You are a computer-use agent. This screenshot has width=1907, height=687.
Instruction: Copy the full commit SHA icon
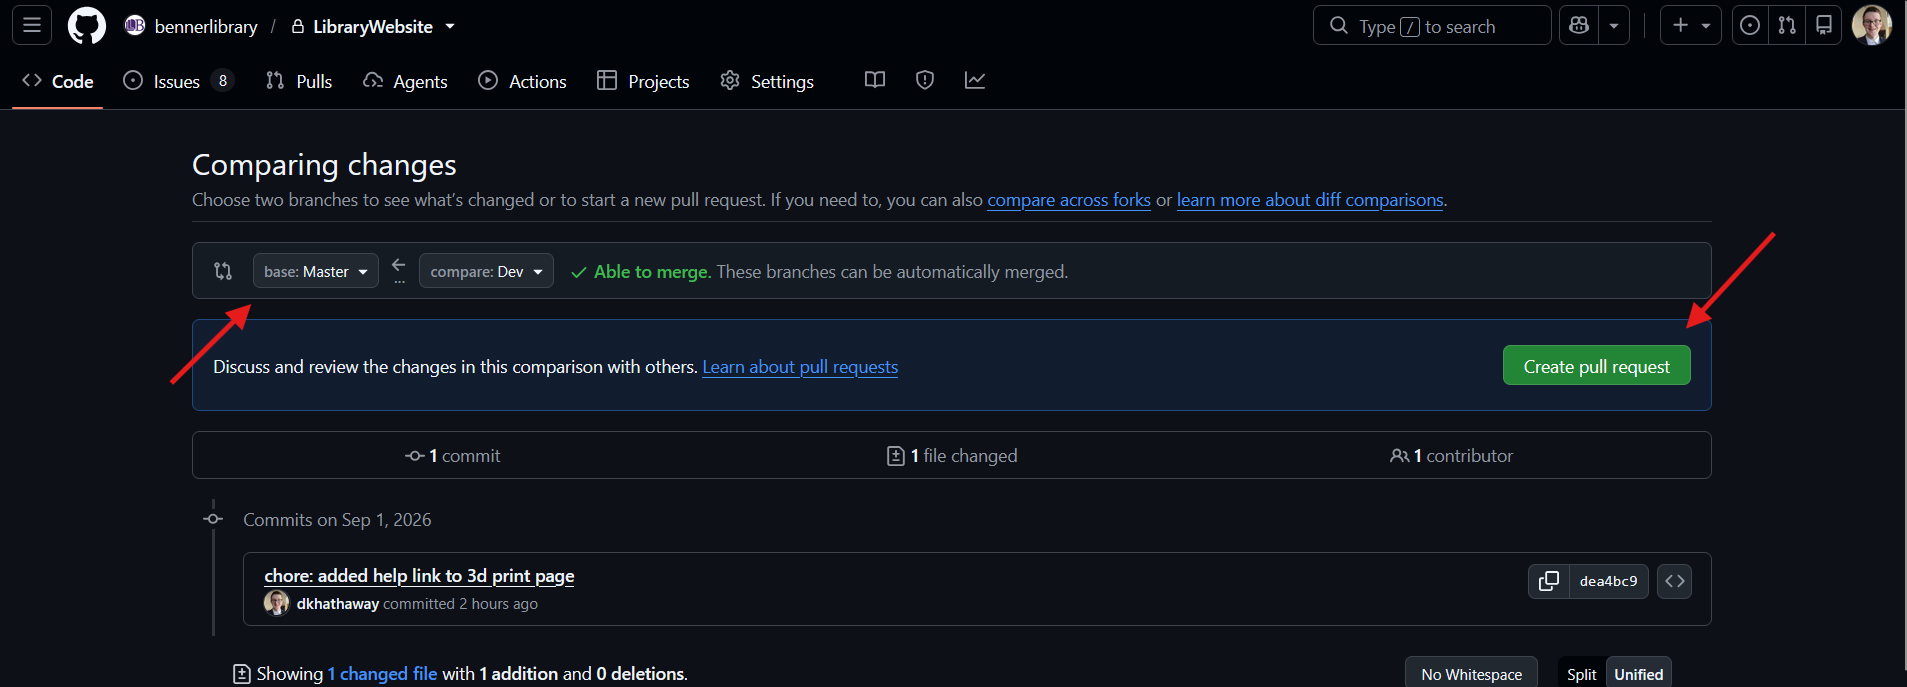click(x=1548, y=581)
